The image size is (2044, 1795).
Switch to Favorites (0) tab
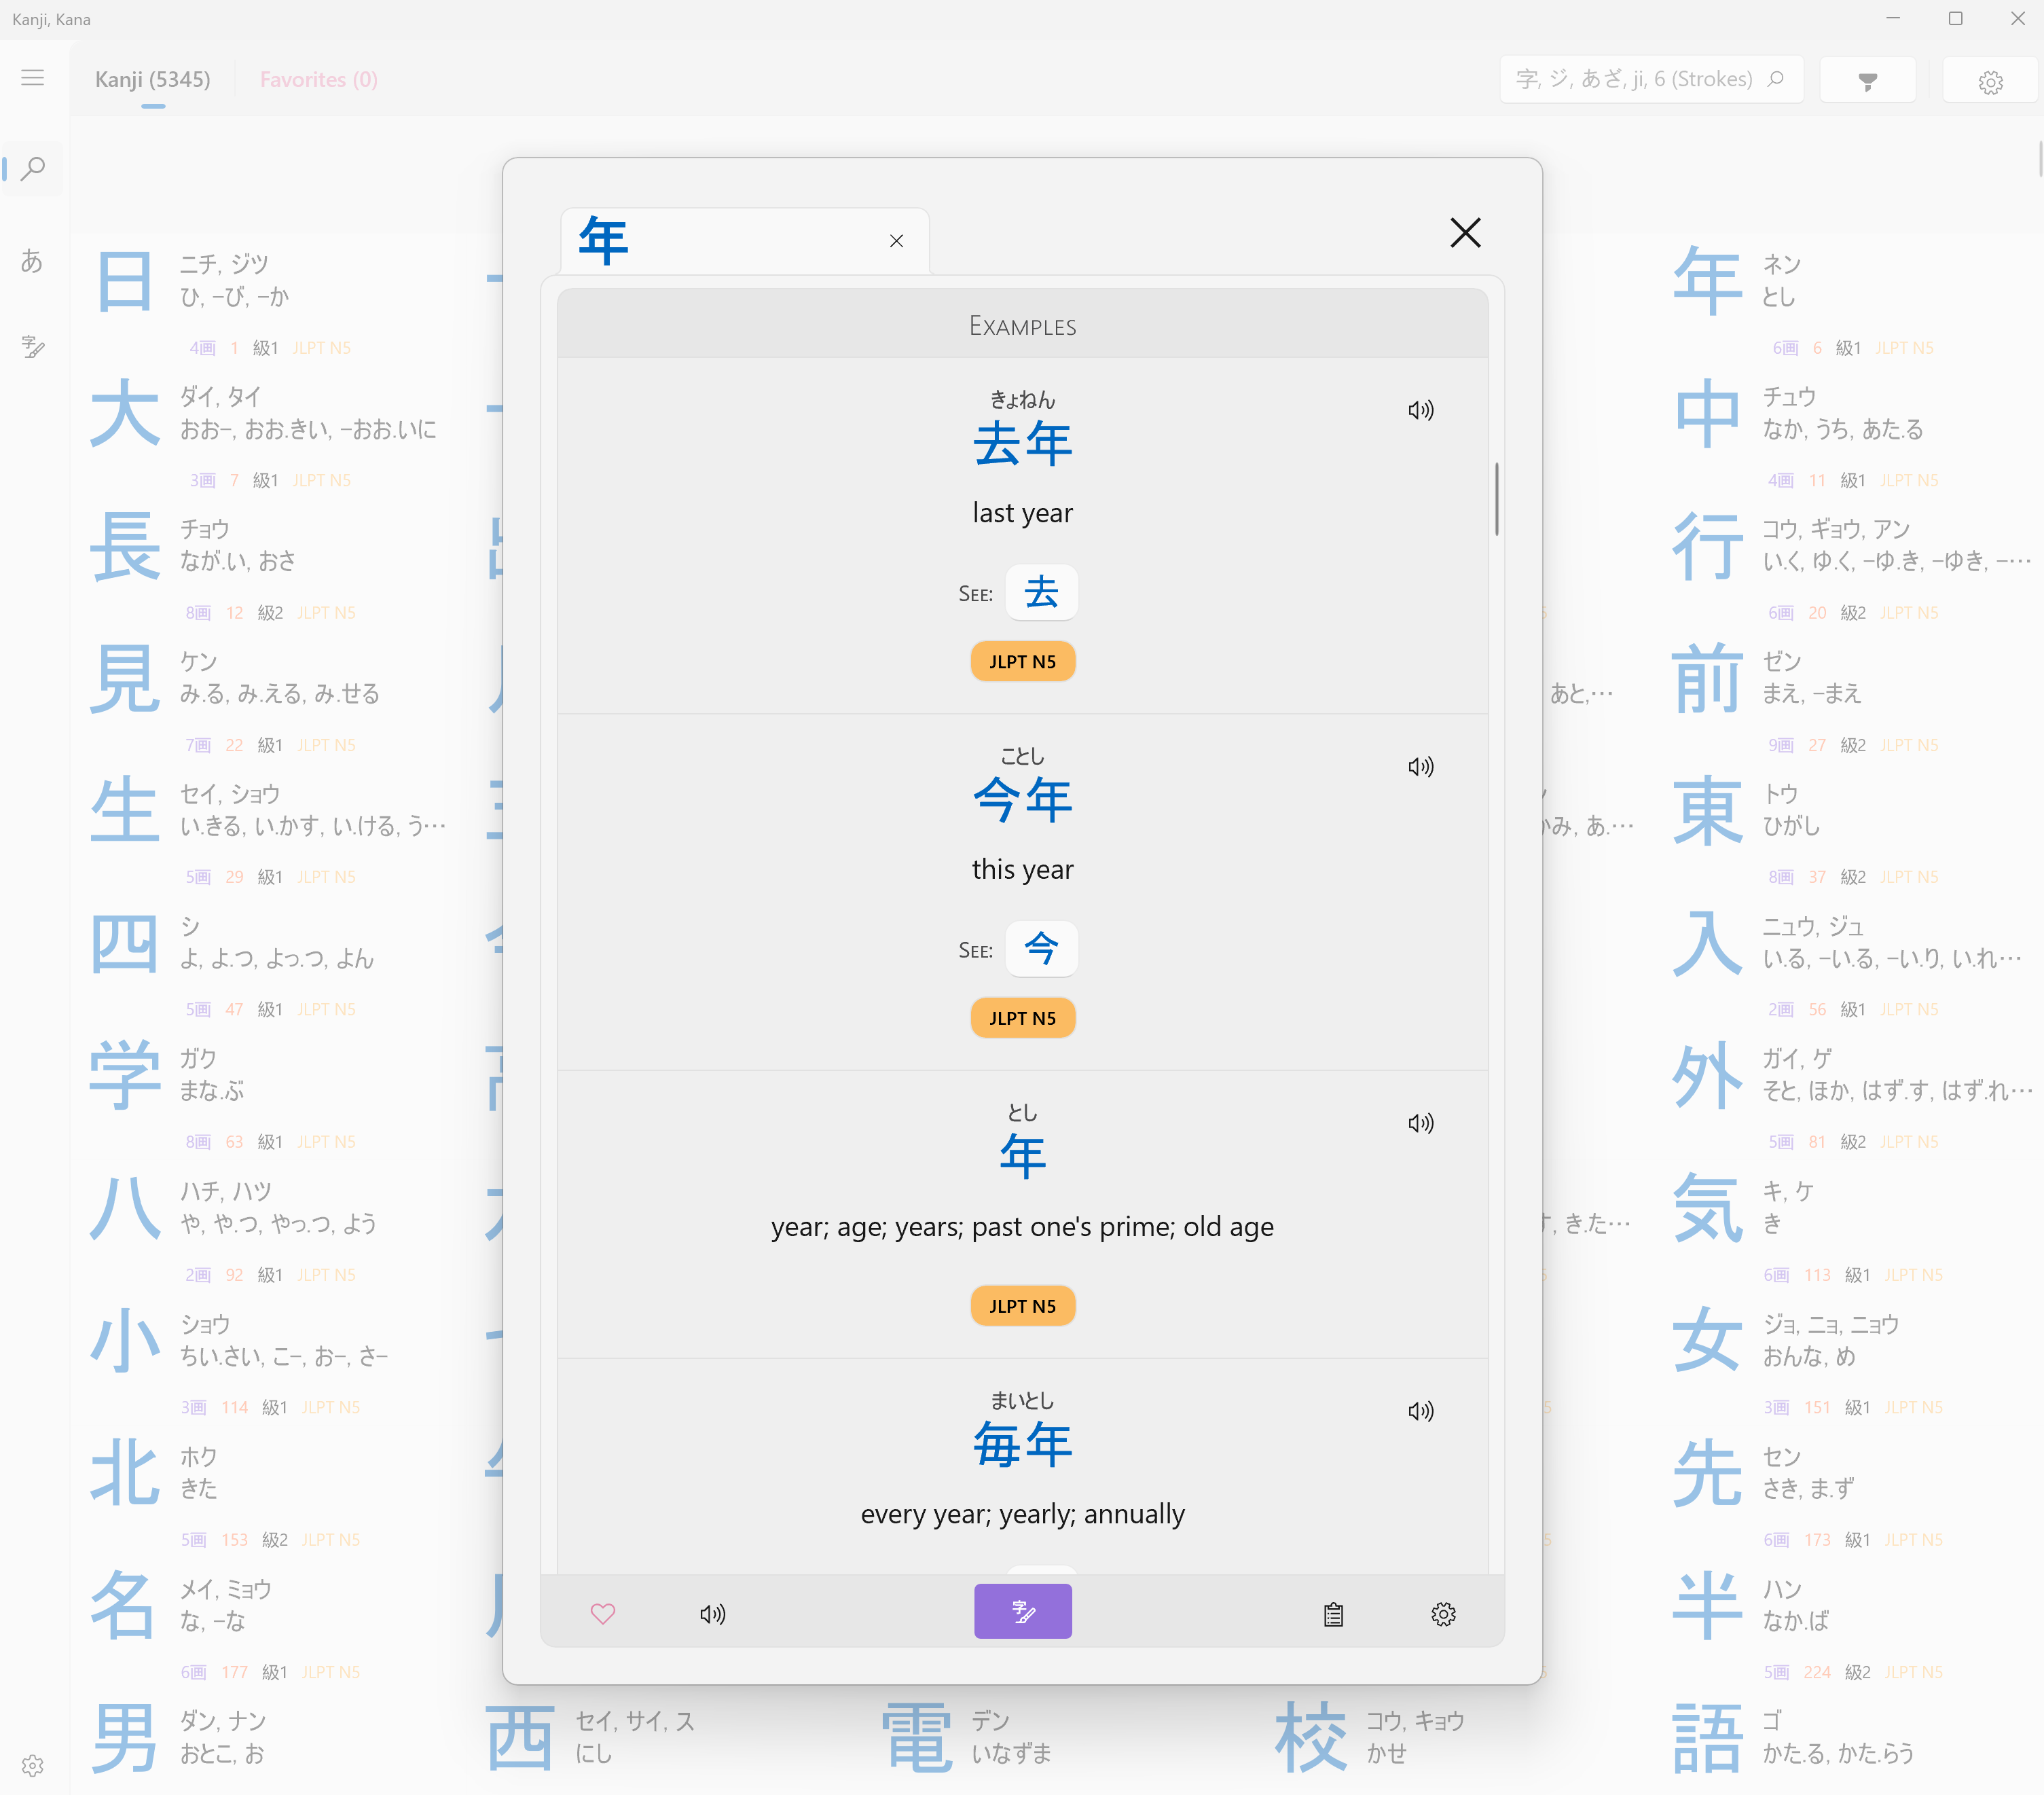pos(318,80)
